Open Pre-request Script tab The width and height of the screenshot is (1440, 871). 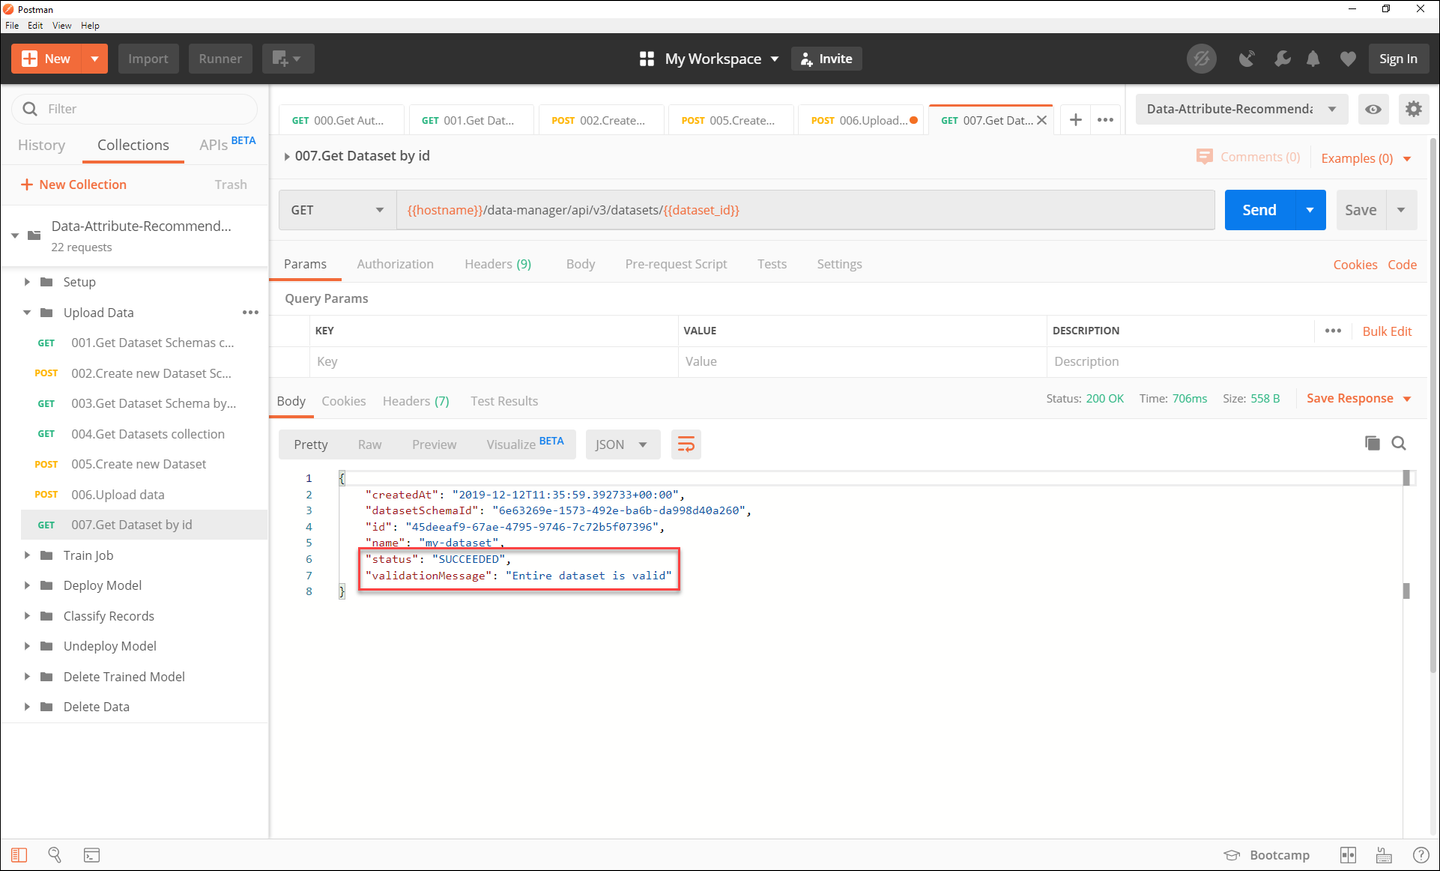pyautogui.click(x=676, y=264)
